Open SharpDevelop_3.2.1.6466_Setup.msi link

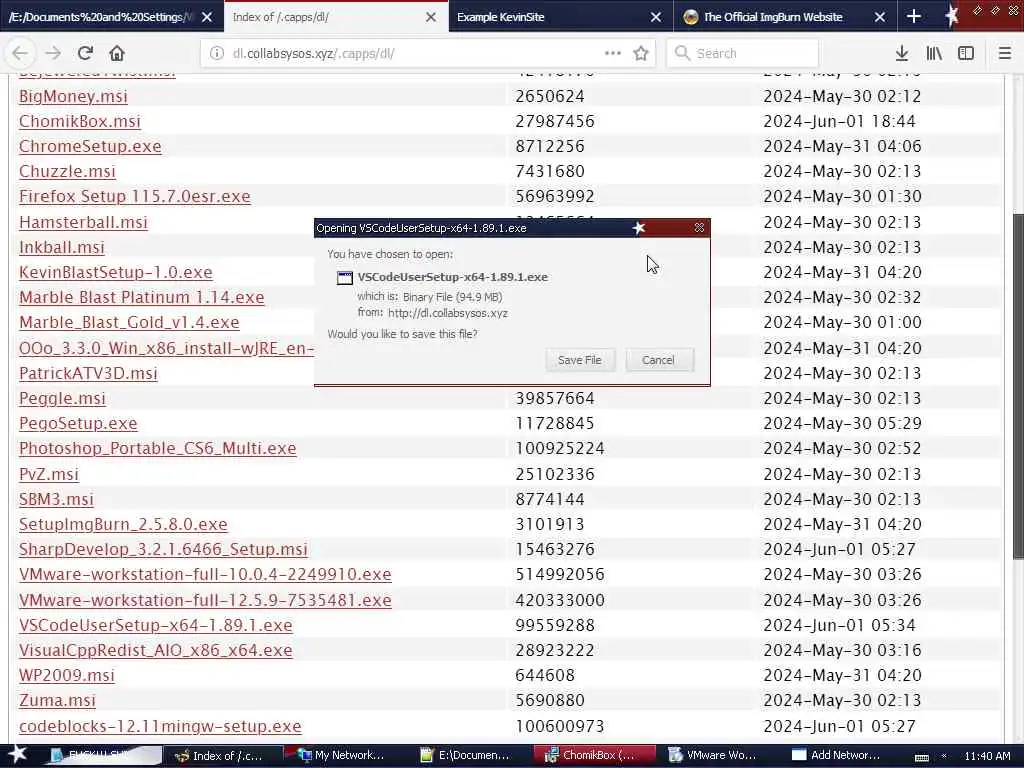click(x=163, y=549)
